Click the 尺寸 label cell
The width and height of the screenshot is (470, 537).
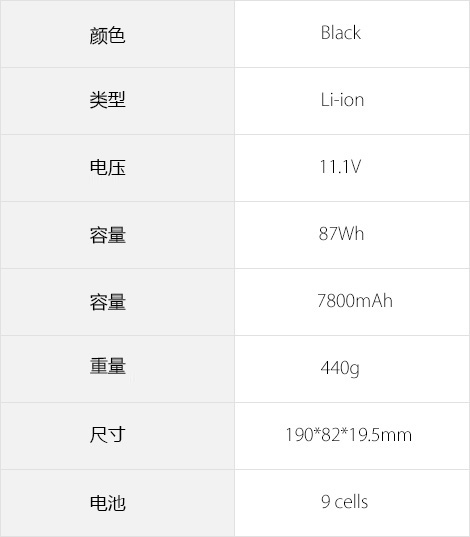[x=118, y=436]
